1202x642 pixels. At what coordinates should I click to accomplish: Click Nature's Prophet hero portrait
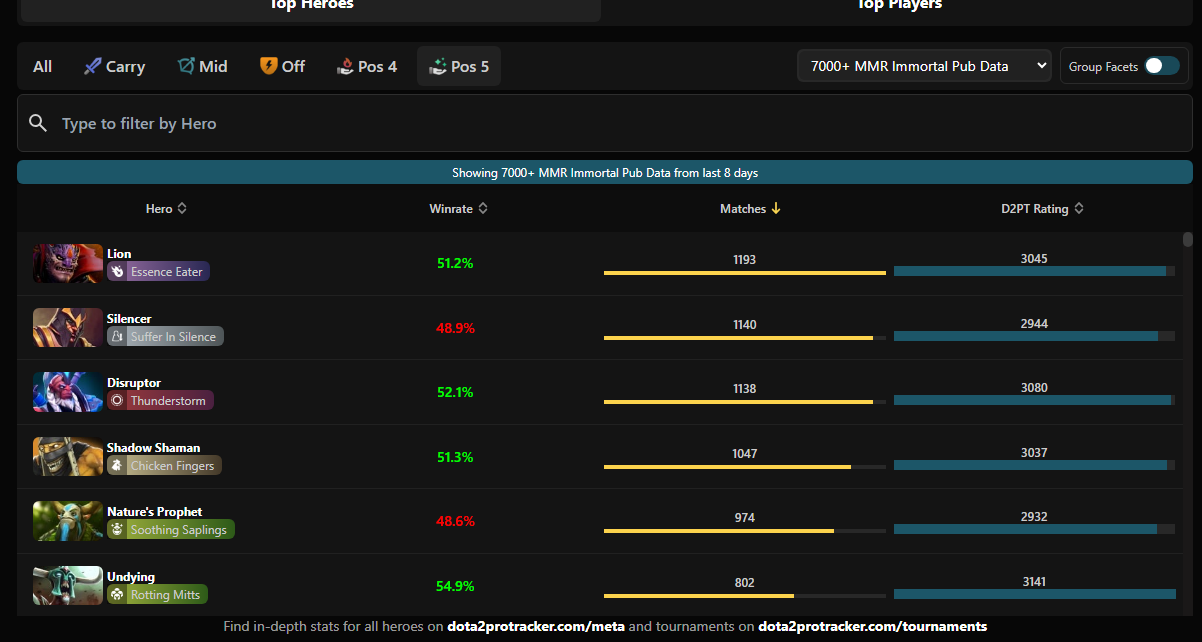(x=68, y=521)
